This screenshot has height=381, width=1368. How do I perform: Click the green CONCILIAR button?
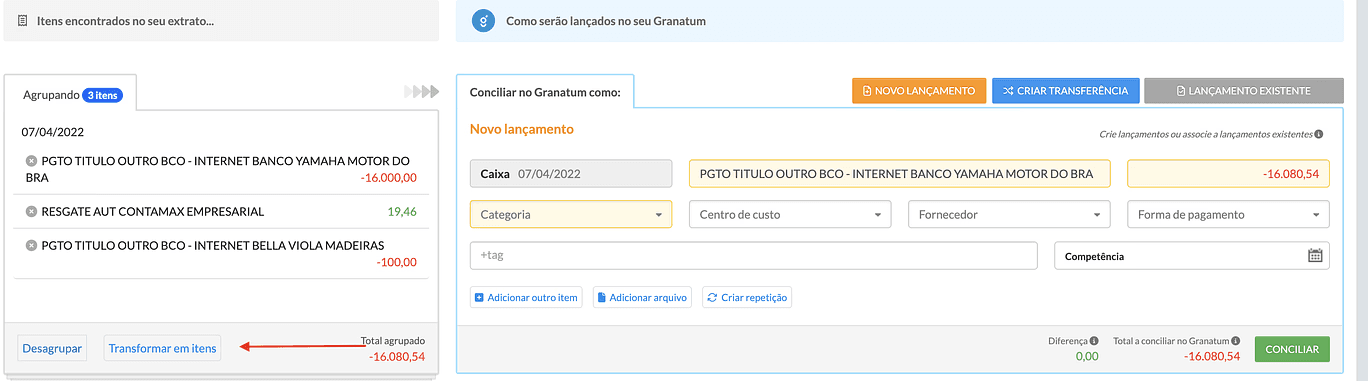[1292, 350]
